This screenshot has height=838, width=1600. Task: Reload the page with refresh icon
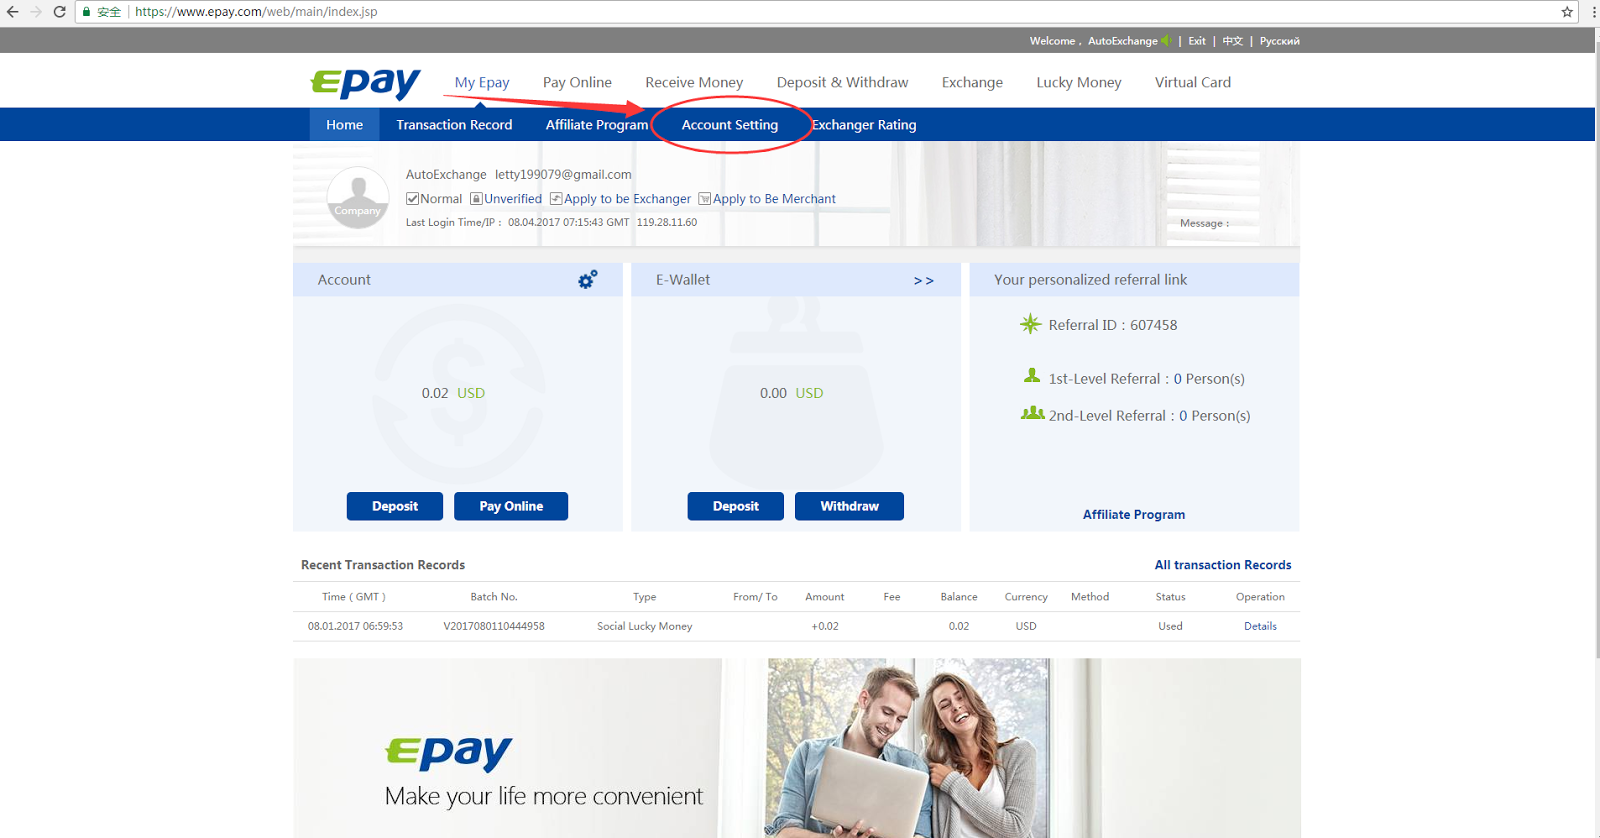[59, 12]
